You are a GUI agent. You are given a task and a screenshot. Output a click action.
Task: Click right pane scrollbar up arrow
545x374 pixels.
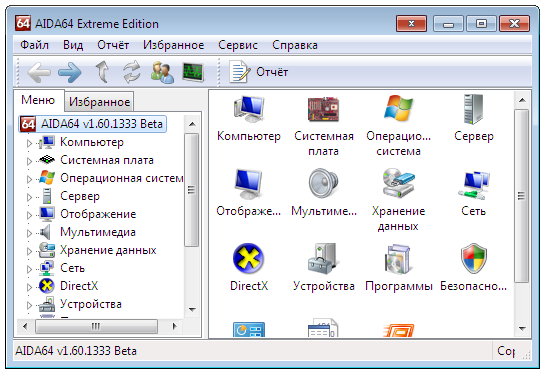(x=522, y=100)
